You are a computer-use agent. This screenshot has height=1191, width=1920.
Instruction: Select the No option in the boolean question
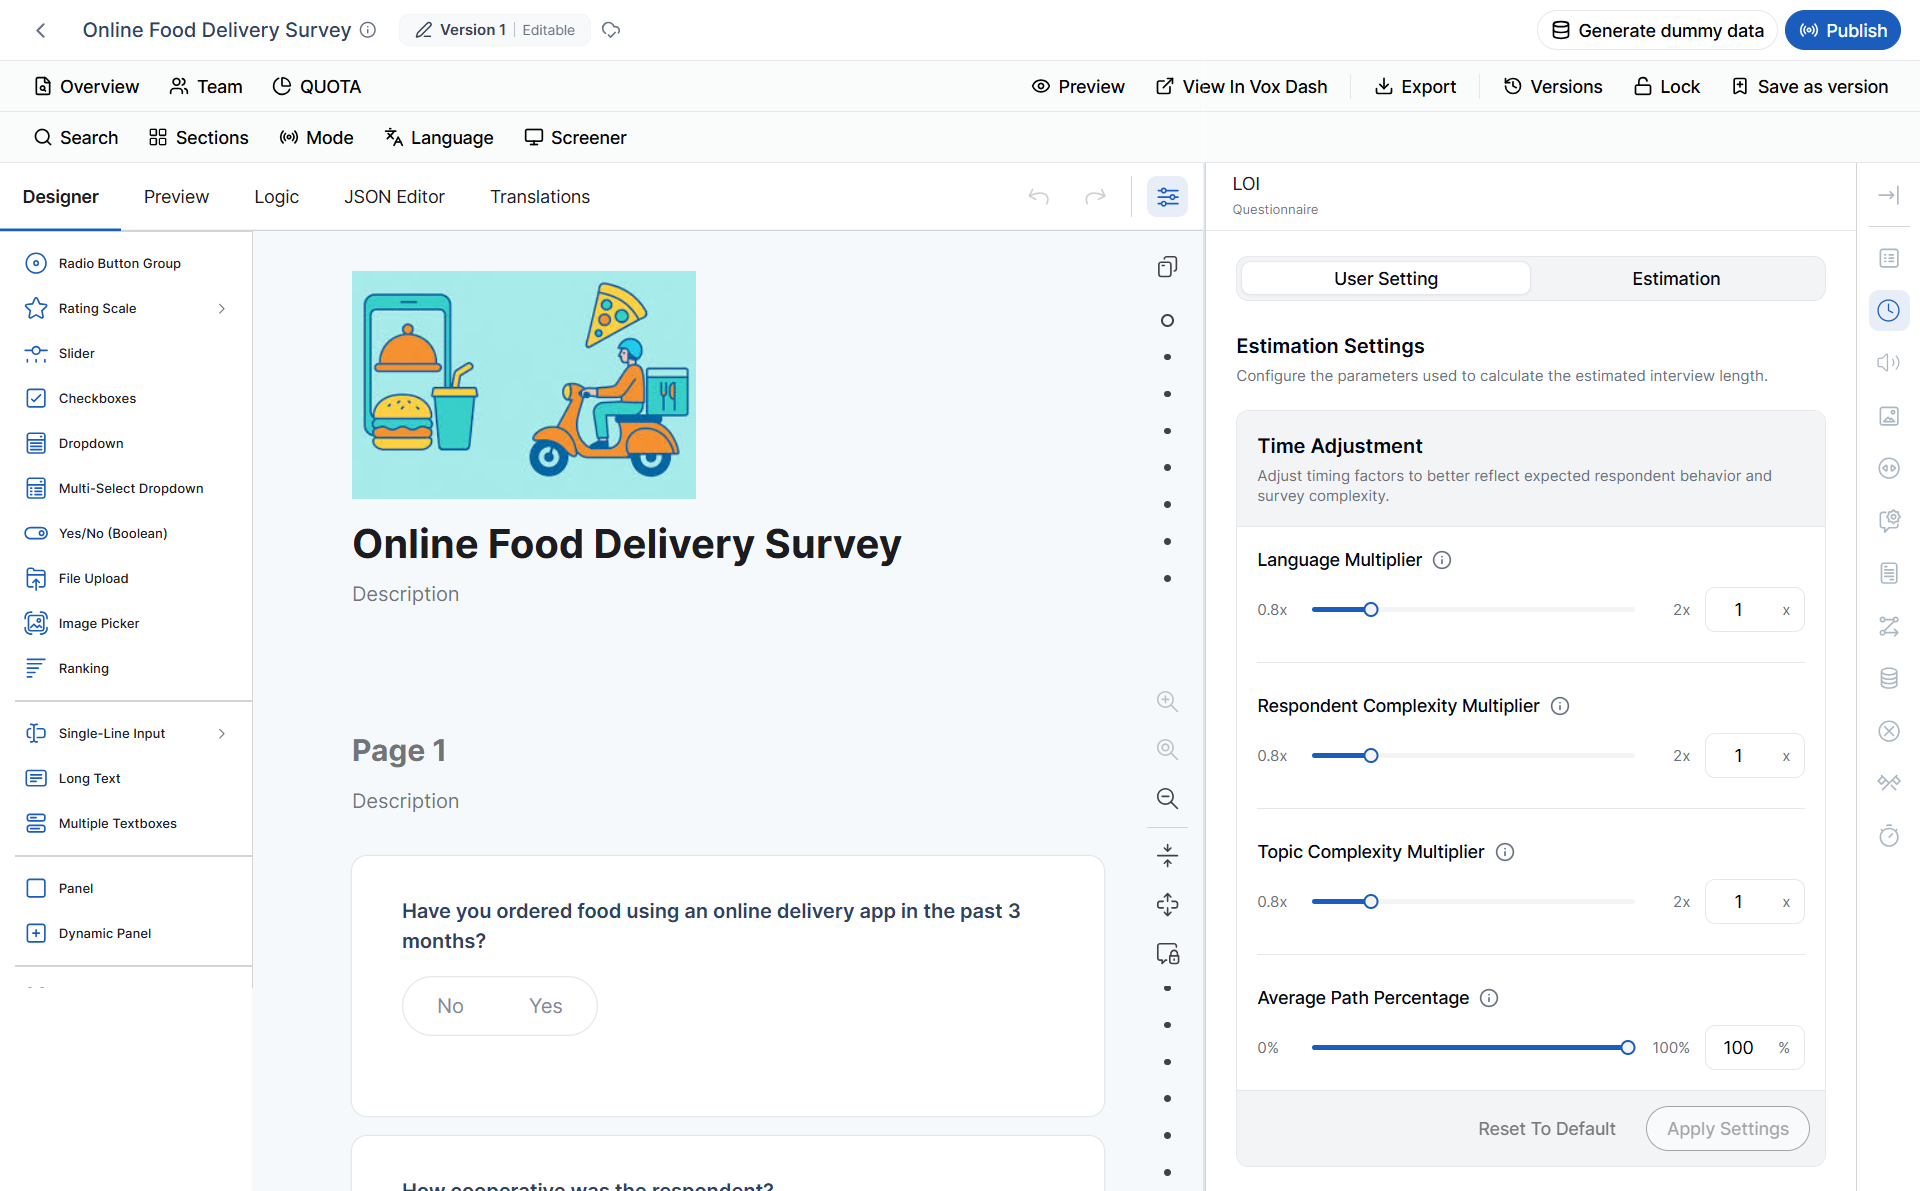(x=450, y=1006)
